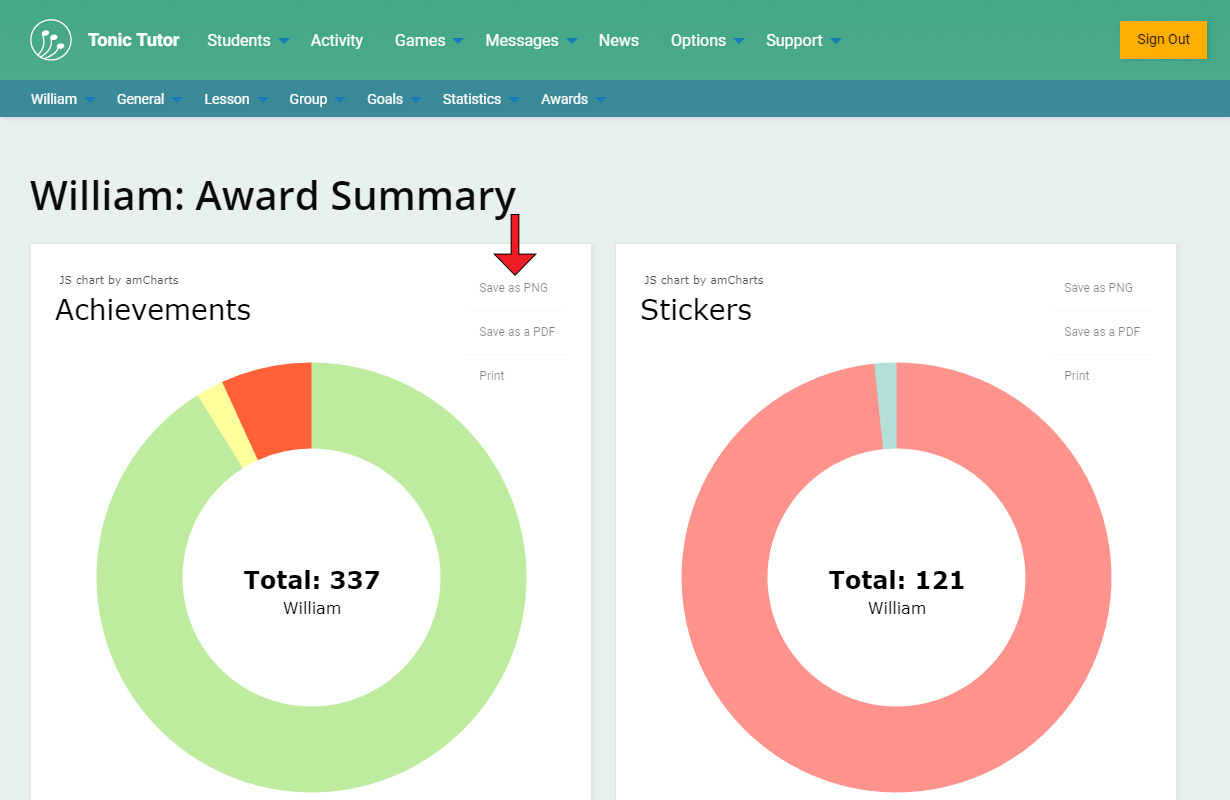Image resolution: width=1230 pixels, height=800 pixels.
Task: Click the orange slice in Achievements chart
Action: point(274,405)
